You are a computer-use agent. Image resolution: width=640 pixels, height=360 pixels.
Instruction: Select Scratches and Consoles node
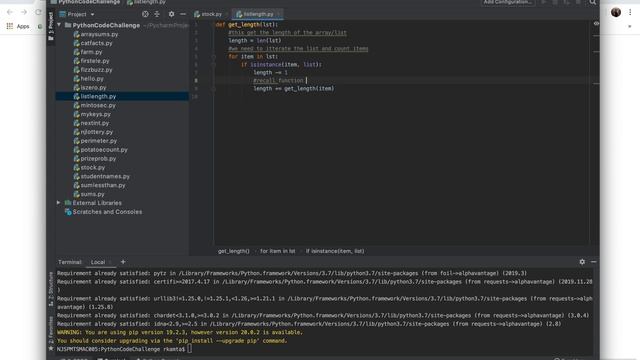(x=107, y=212)
